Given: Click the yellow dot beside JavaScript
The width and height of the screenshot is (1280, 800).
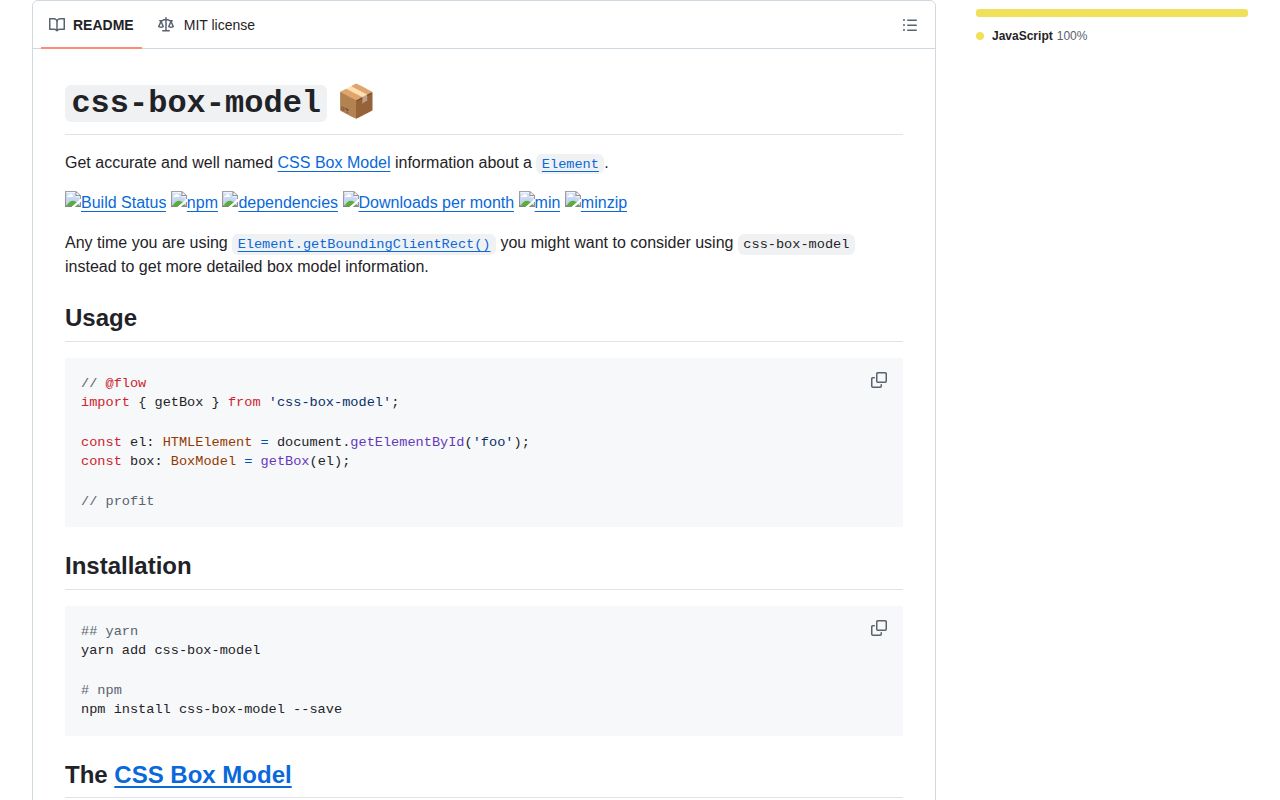Looking at the screenshot, I should (980, 36).
